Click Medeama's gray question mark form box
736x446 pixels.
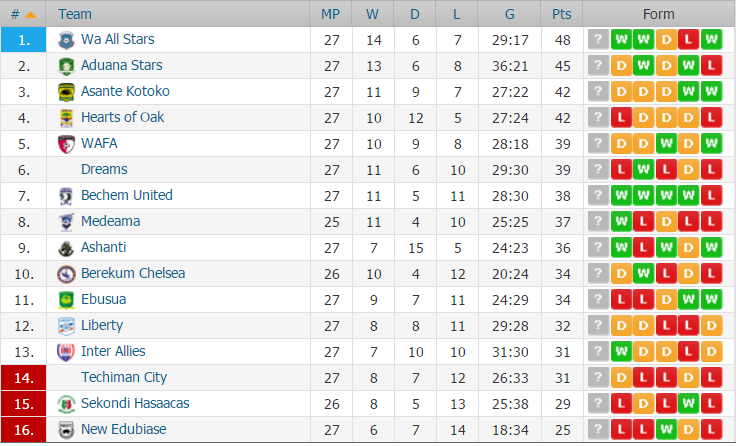pos(598,221)
